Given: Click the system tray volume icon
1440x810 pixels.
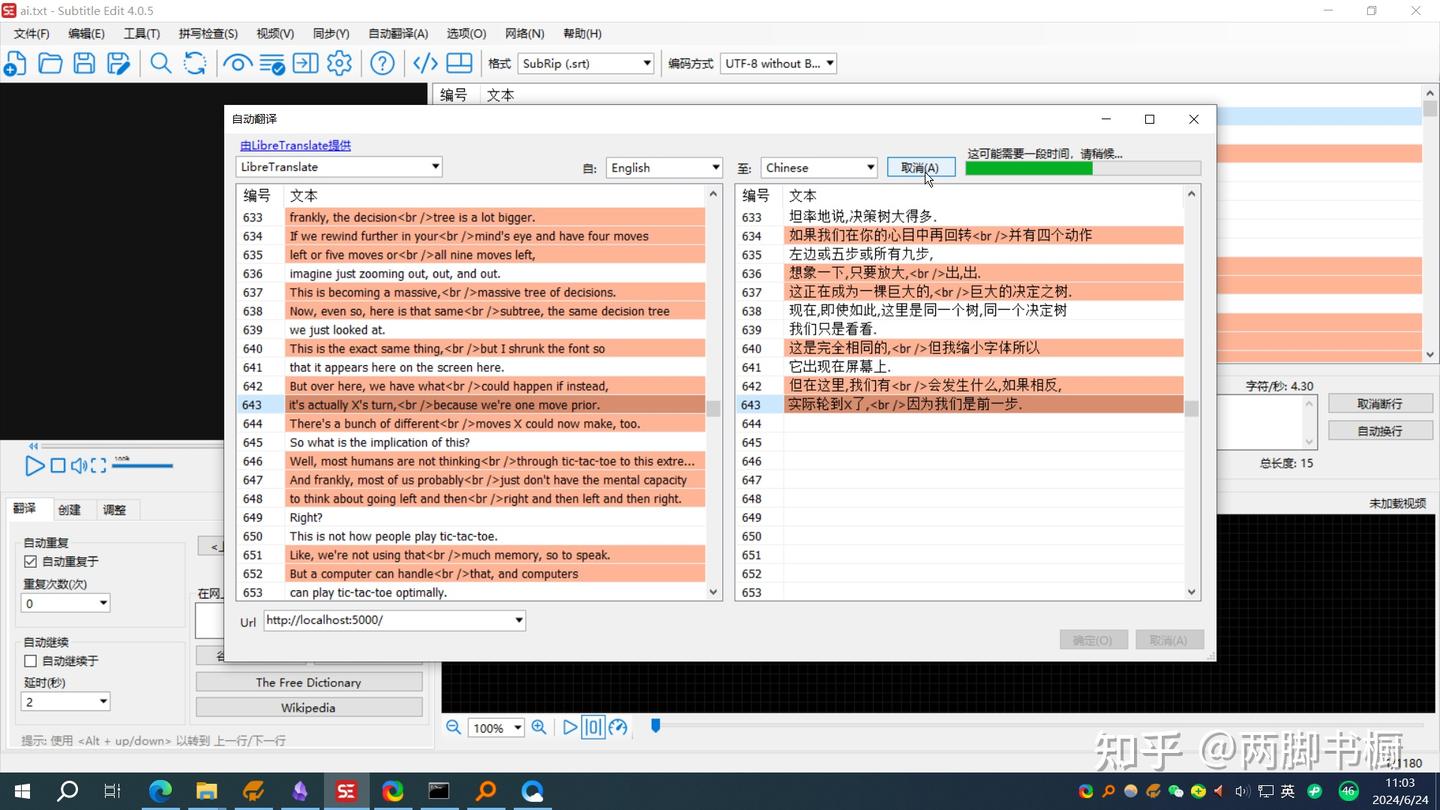Looking at the screenshot, I should (x=1242, y=791).
